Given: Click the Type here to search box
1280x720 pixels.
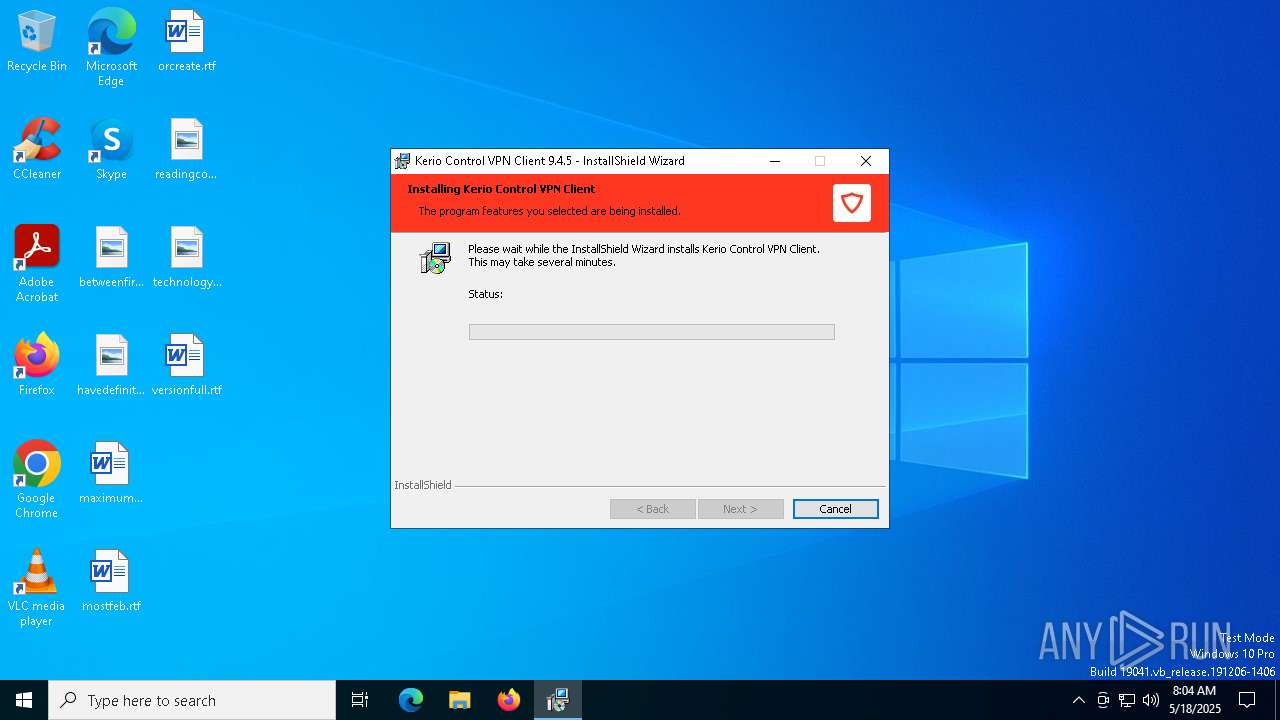Looking at the screenshot, I should [x=192, y=700].
